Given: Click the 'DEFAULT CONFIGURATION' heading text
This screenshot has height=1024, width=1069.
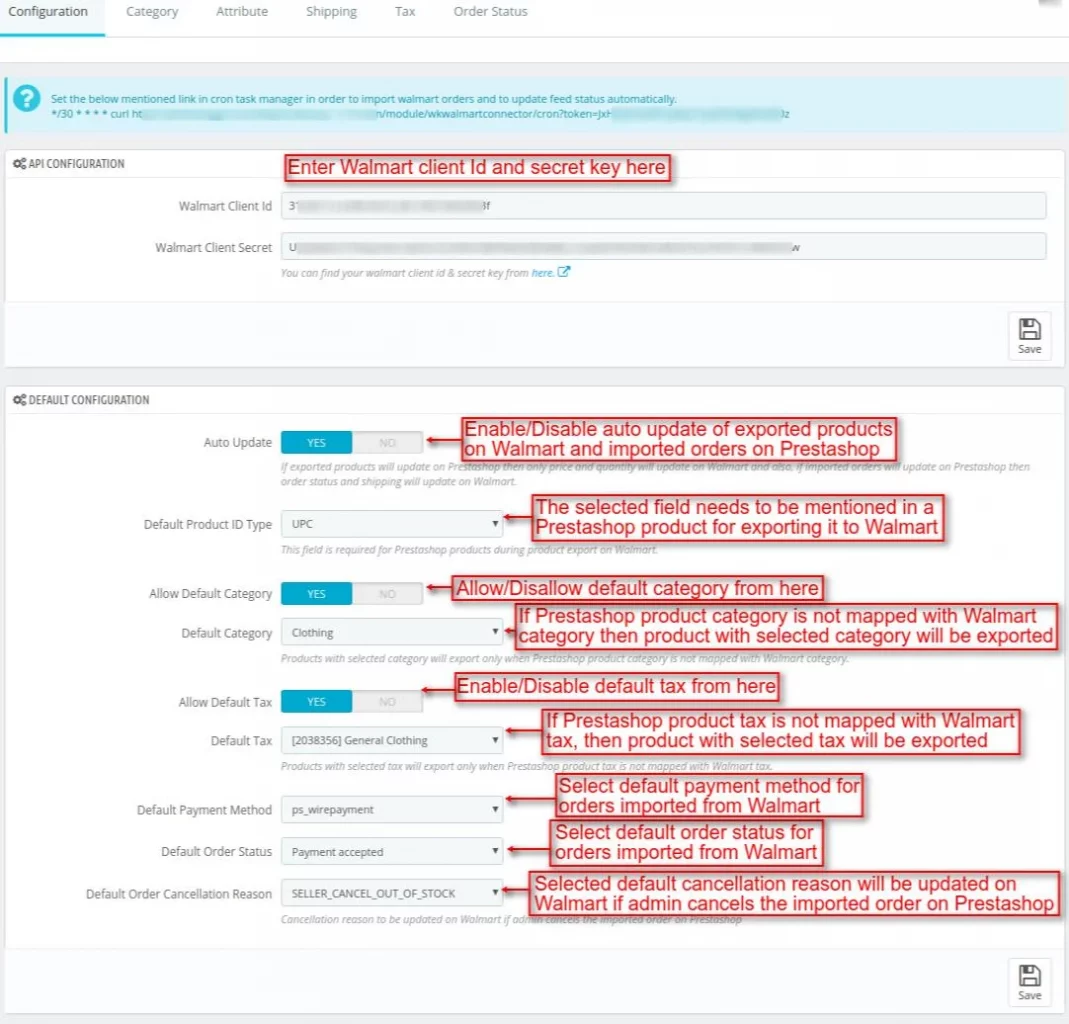Looking at the screenshot, I should [x=89, y=400].
